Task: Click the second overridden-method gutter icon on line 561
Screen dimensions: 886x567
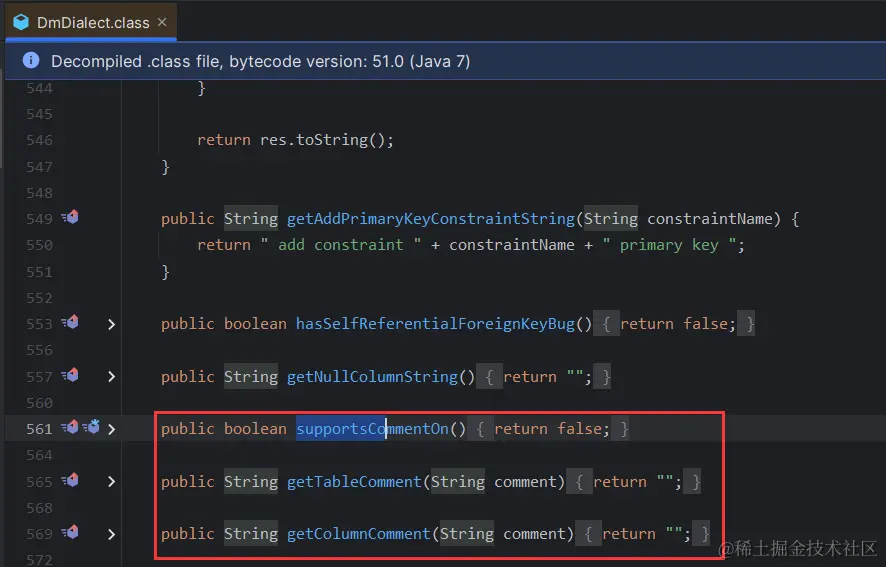Action: pyautogui.click(x=92, y=427)
